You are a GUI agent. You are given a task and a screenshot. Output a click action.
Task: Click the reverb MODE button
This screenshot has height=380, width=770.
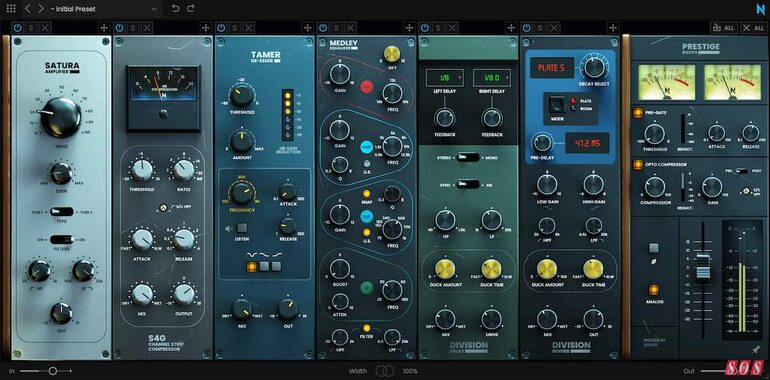(556, 104)
